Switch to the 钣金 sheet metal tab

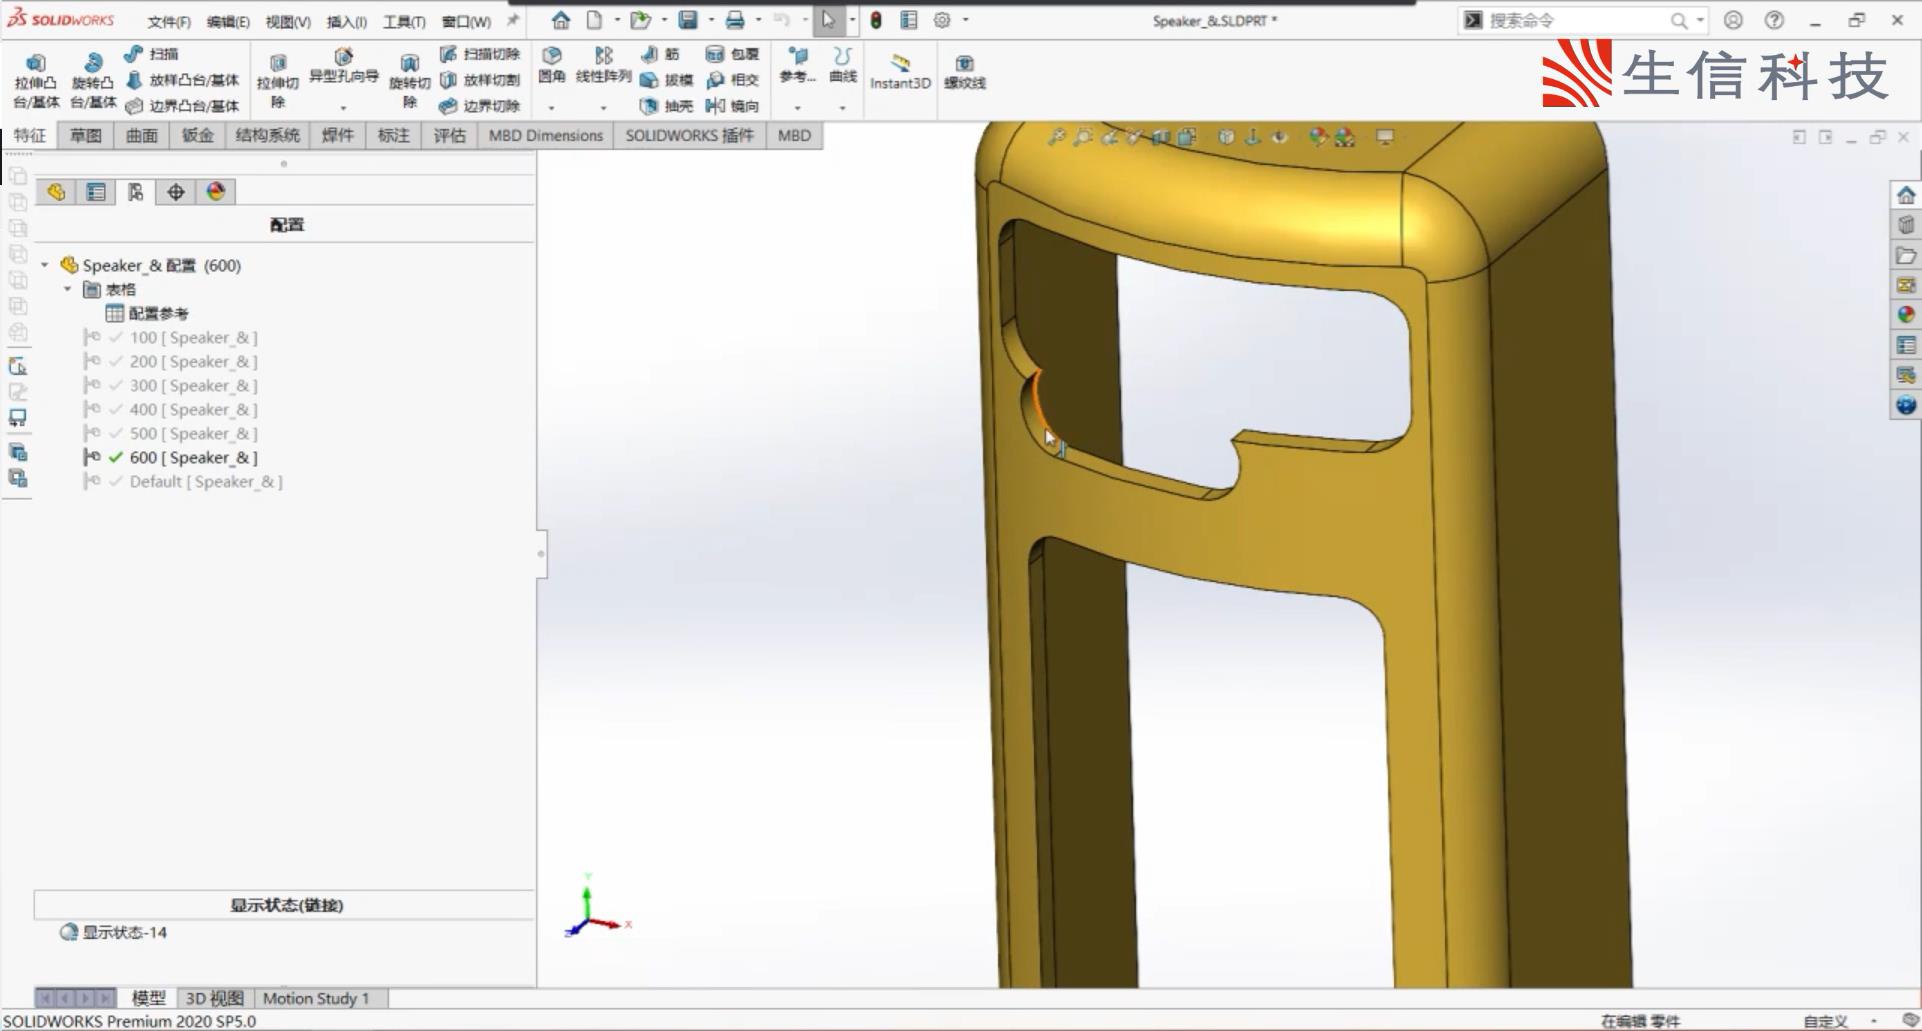(x=198, y=135)
